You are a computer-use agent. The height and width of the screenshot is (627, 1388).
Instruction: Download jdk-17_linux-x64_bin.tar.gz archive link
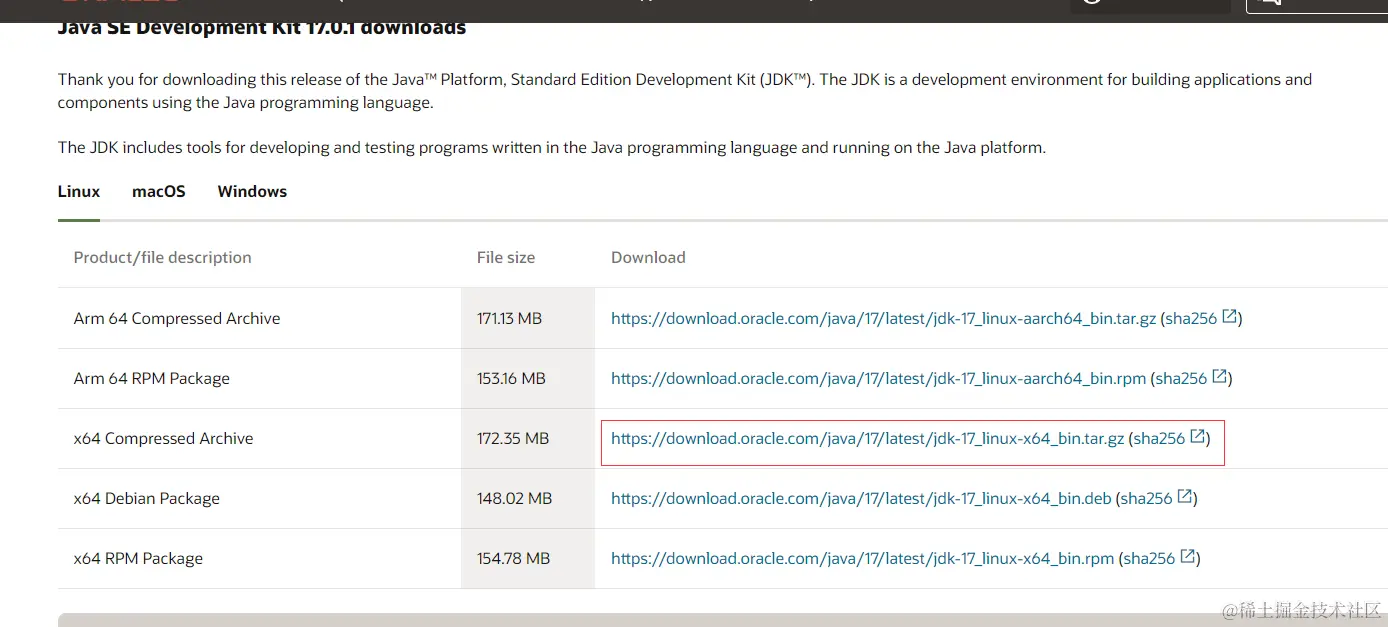[x=867, y=439]
